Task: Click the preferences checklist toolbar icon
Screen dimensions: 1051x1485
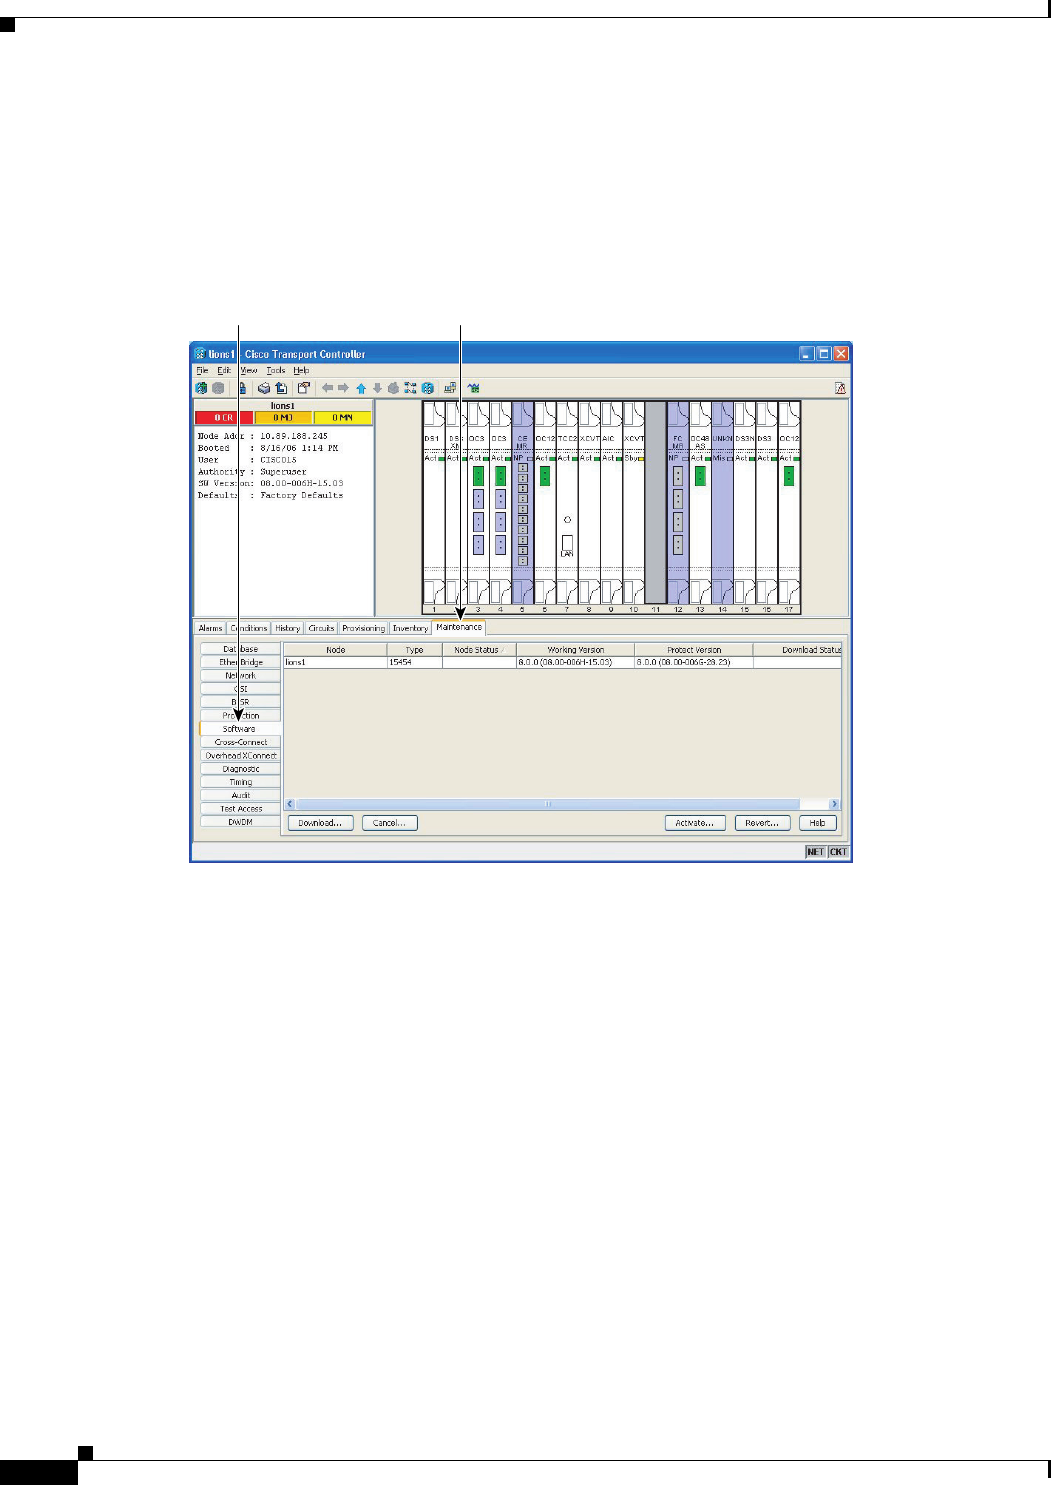Action: pos(304,388)
